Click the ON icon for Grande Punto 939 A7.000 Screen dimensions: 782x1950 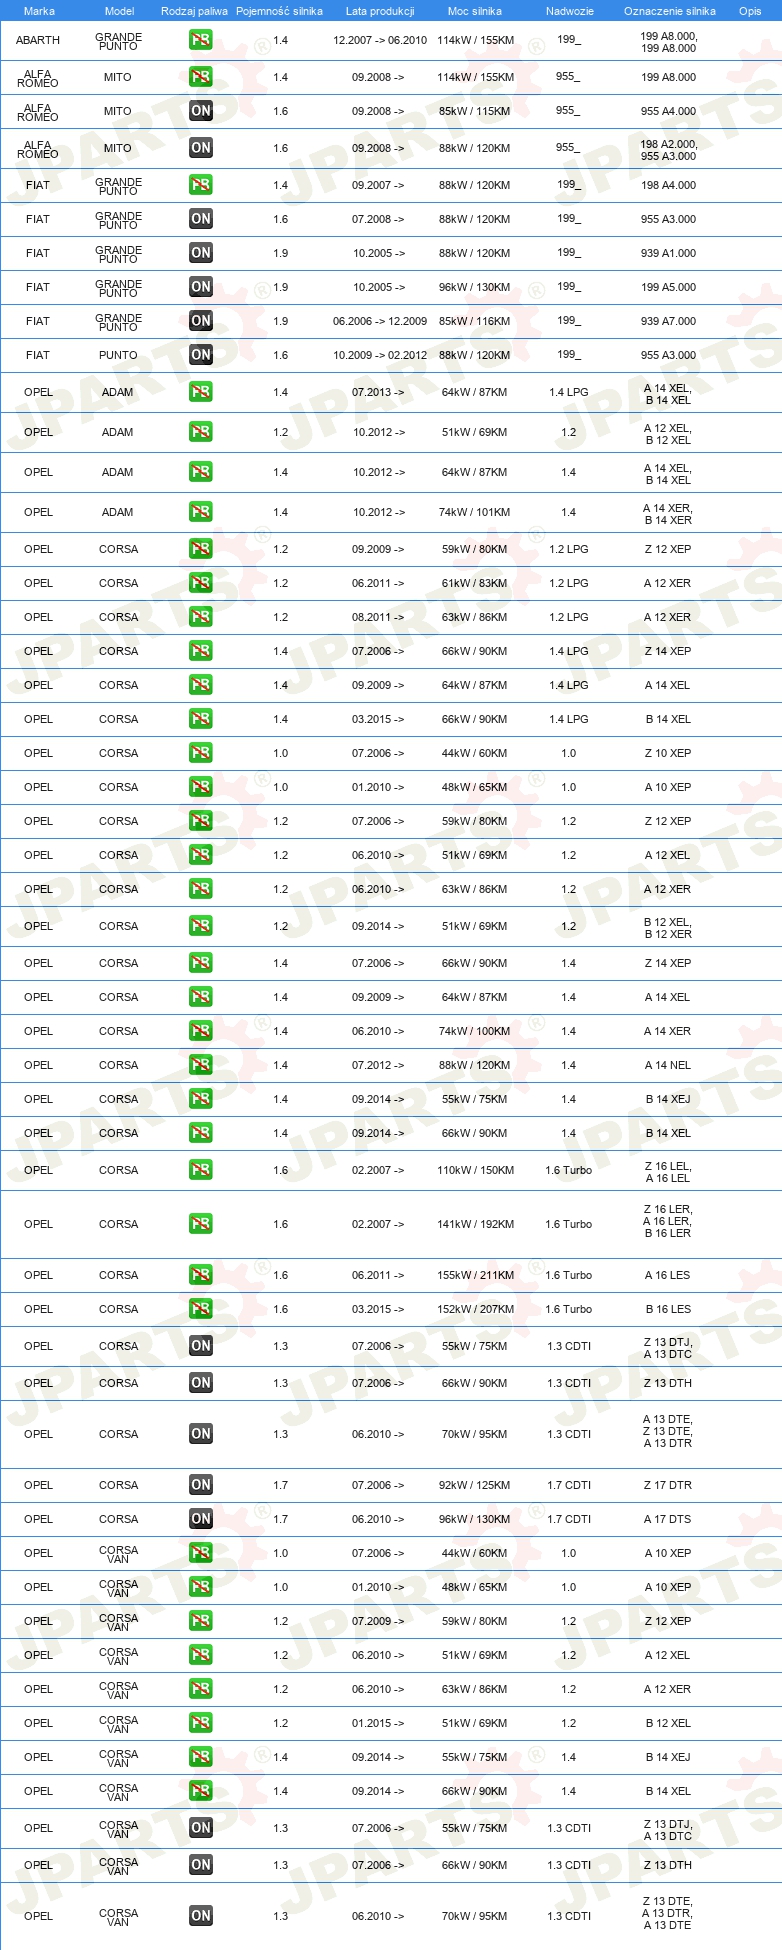tap(201, 321)
